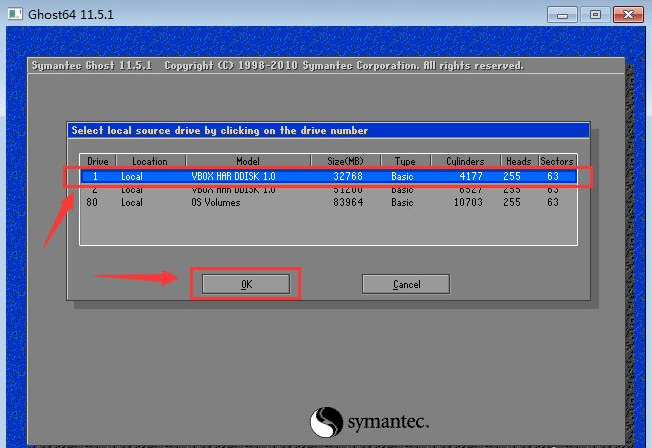Click the Drive column header
Image resolution: width=652 pixels, height=448 pixels.
[x=98, y=161]
